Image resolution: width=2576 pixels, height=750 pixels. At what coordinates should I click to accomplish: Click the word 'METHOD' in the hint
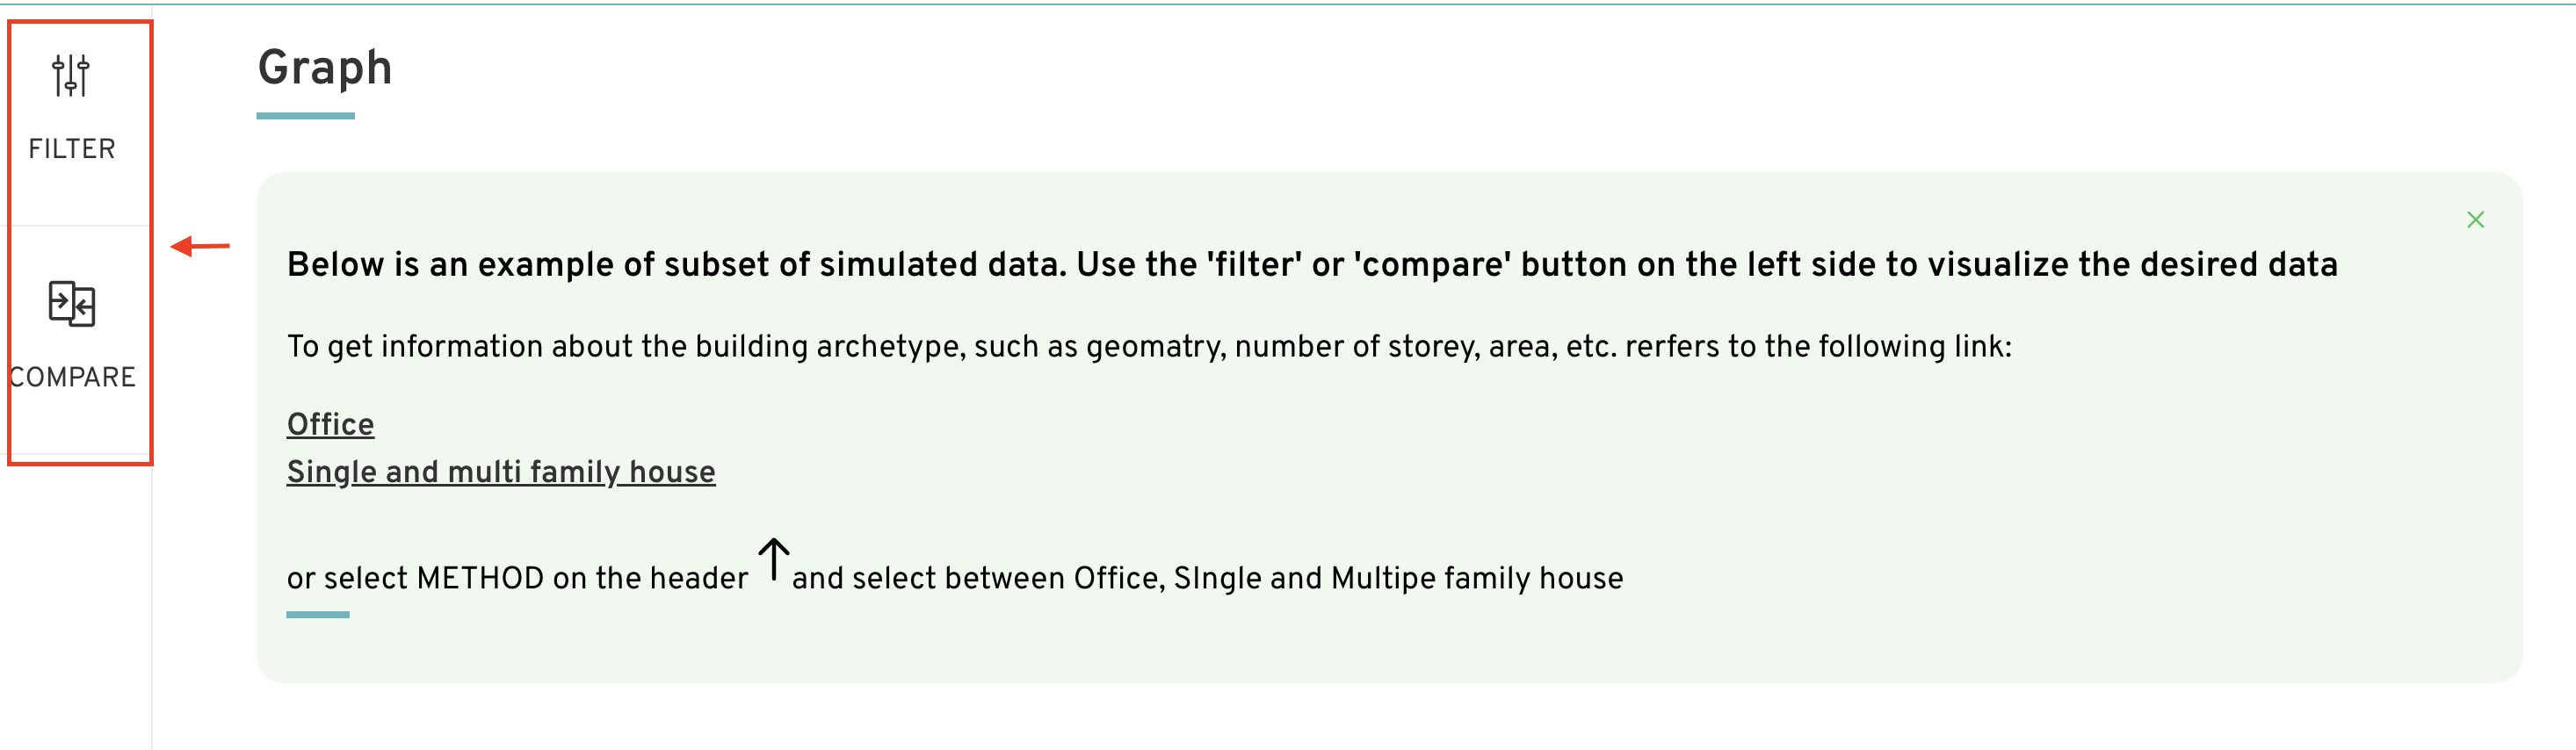point(480,578)
